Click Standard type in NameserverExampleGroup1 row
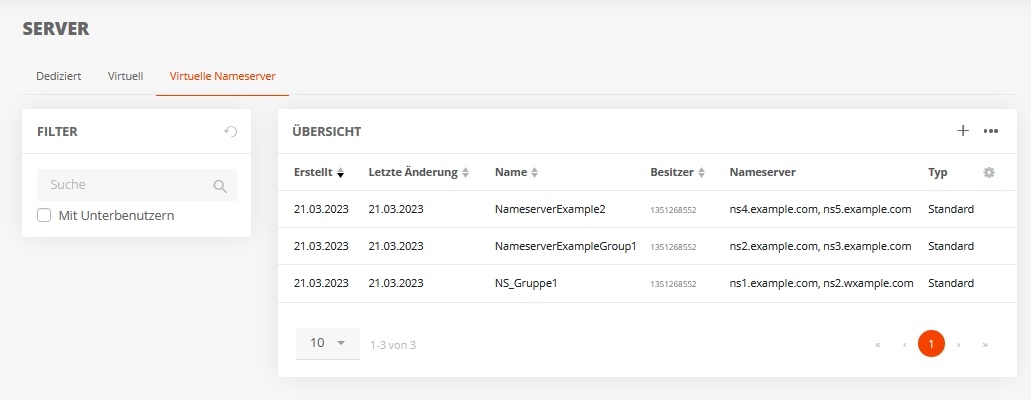 pyautogui.click(x=951, y=246)
